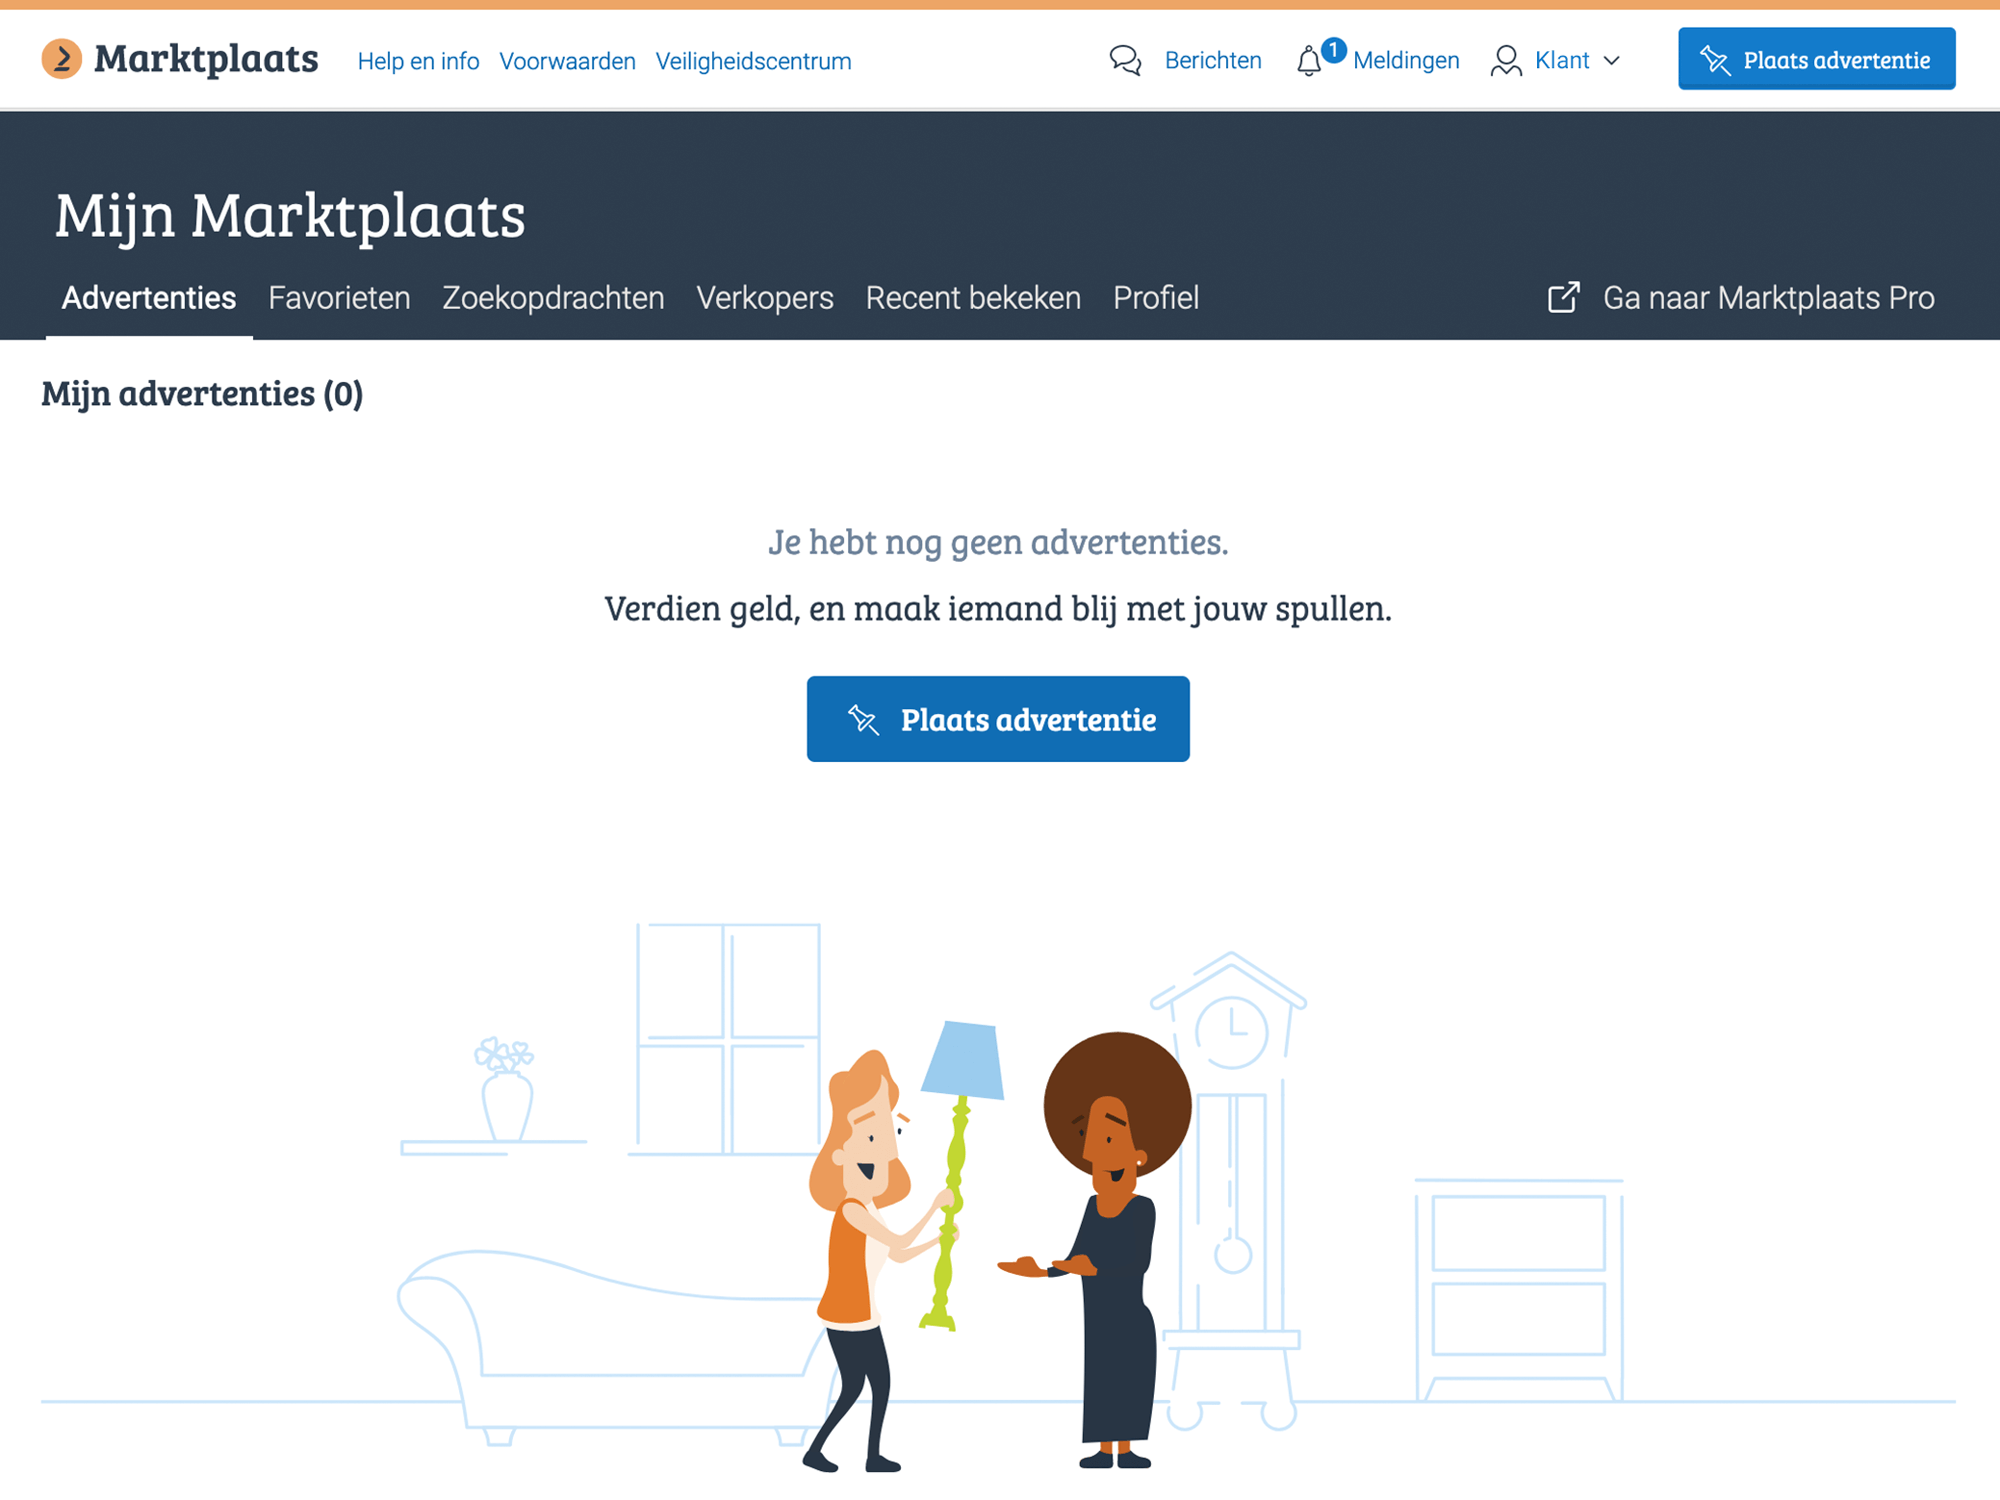
Task: Select the Advertenties tab
Action: (149, 298)
